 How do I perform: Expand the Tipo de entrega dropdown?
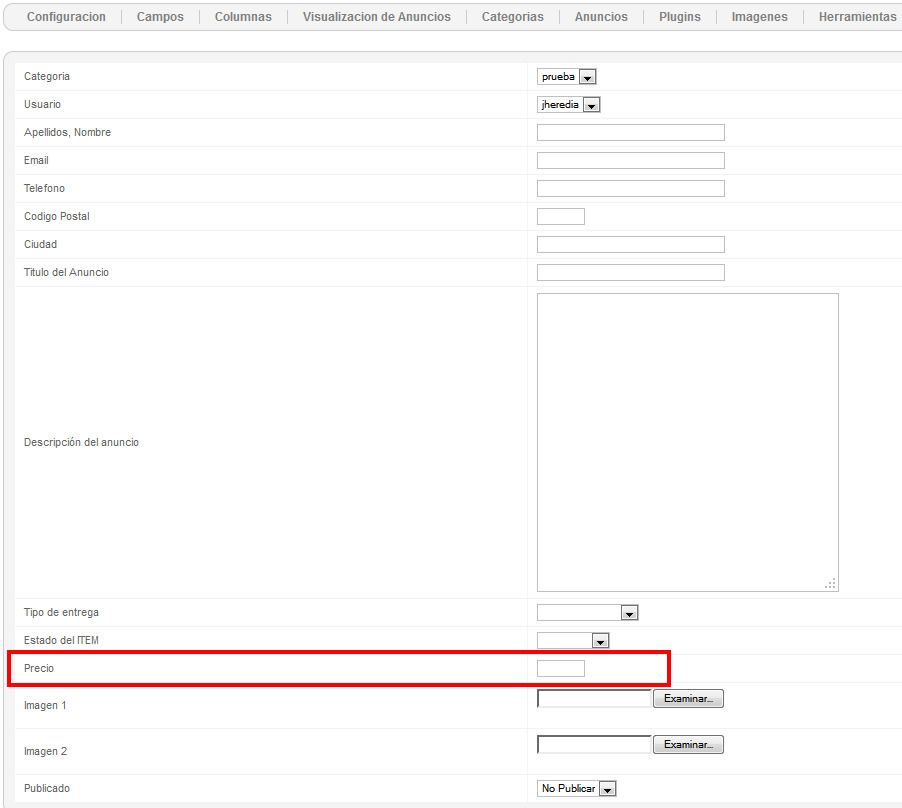click(587, 612)
